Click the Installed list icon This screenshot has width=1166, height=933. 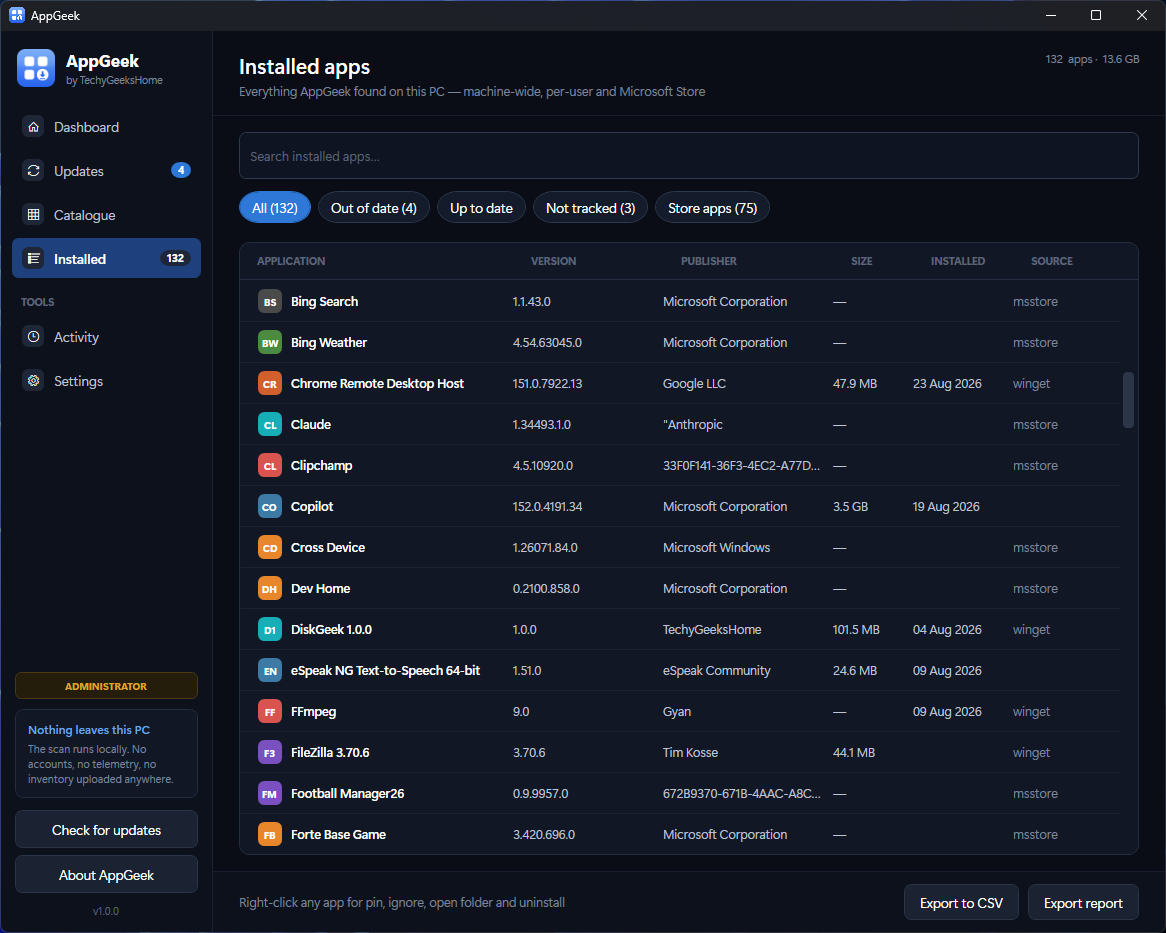pyautogui.click(x=33, y=259)
